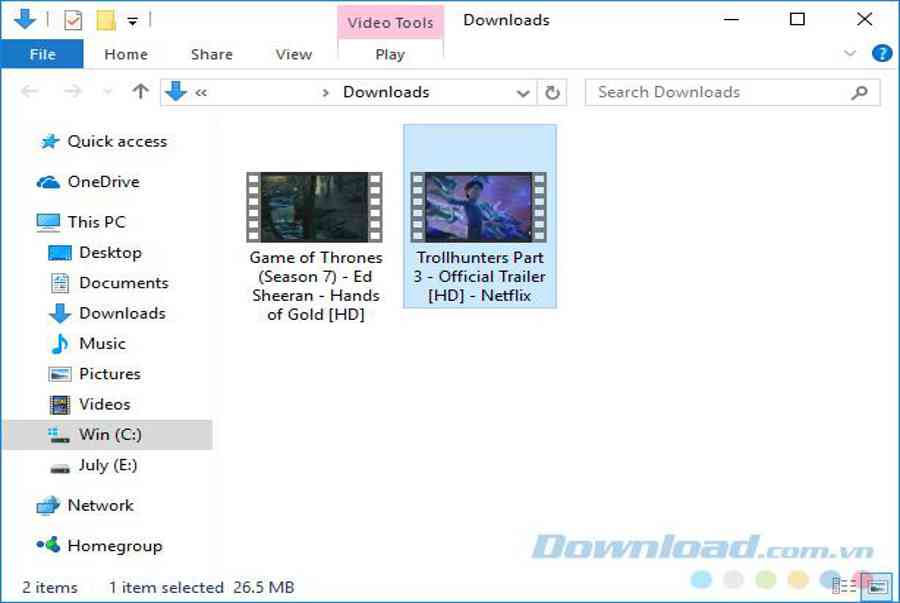This screenshot has height=603, width=900.
Task: Refresh the Downloads folder
Action: click(552, 93)
